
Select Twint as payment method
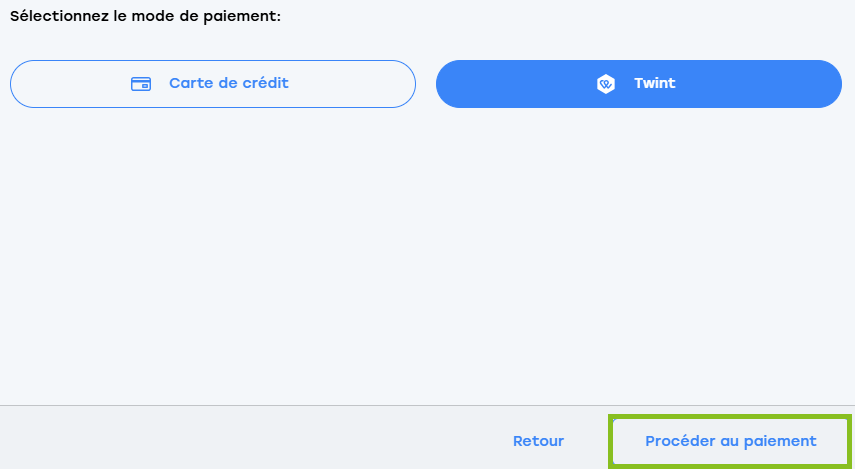click(639, 84)
